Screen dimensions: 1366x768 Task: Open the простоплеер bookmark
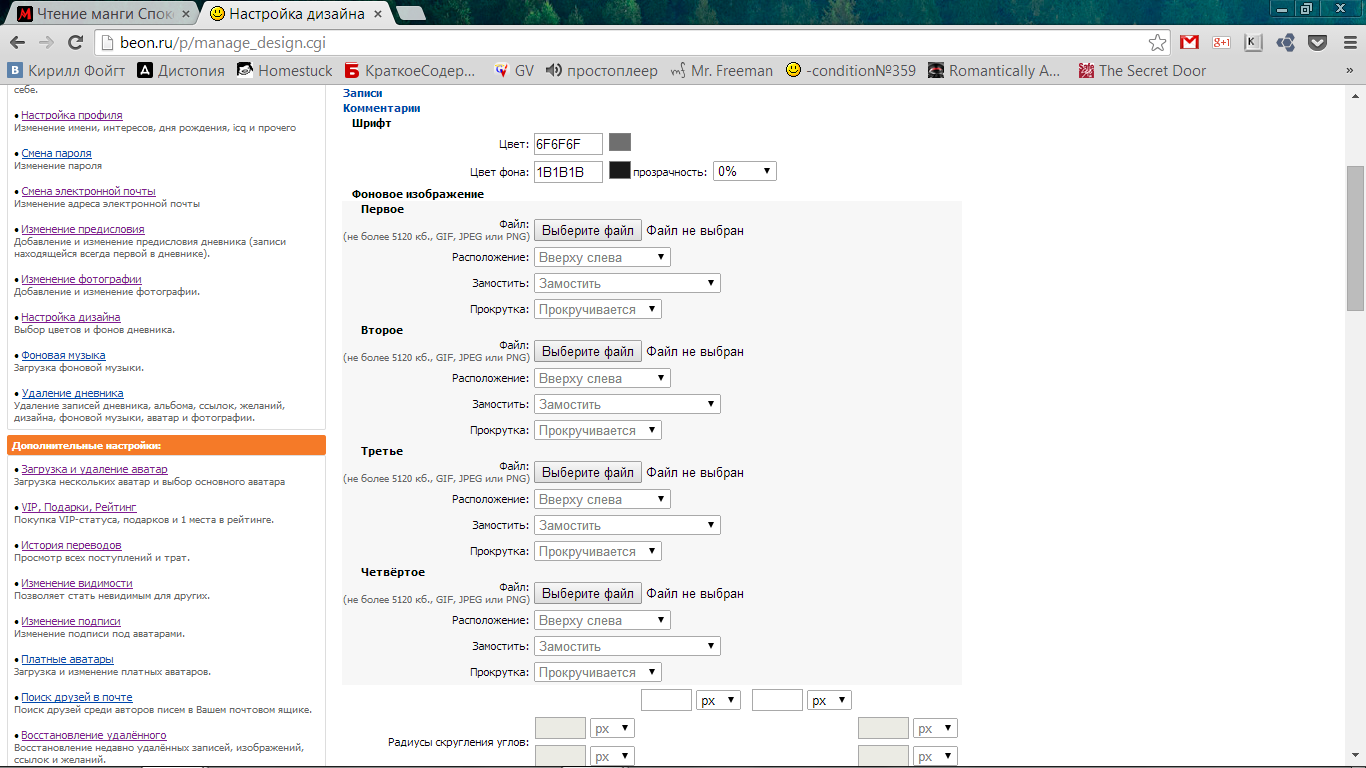602,70
